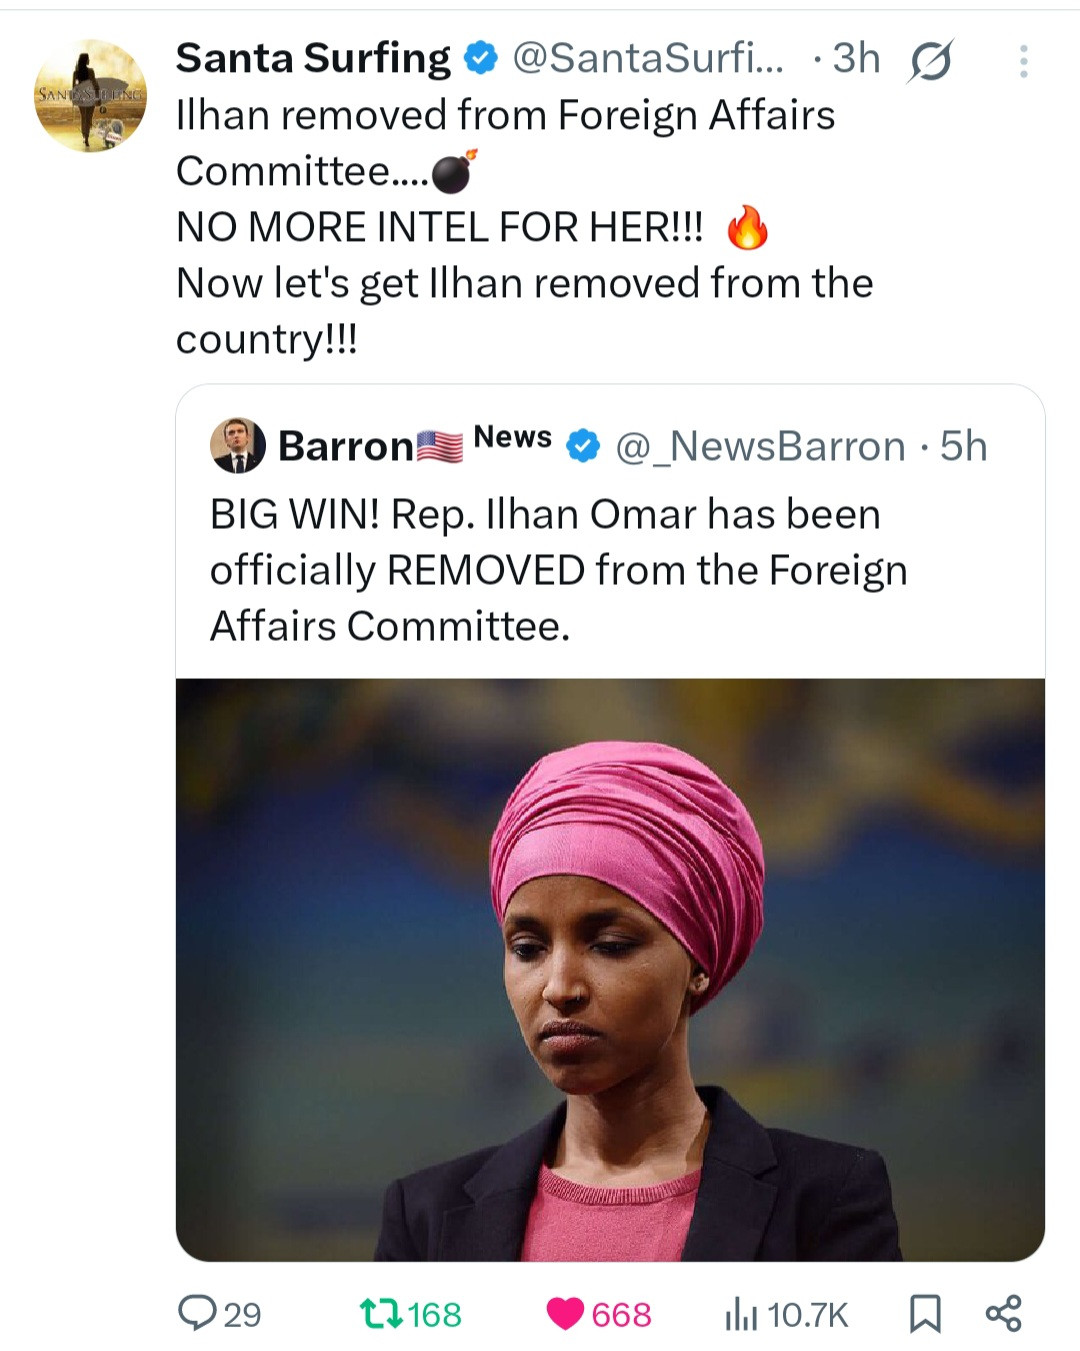Open the three-dot more options menu

click(x=1023, y=62)
